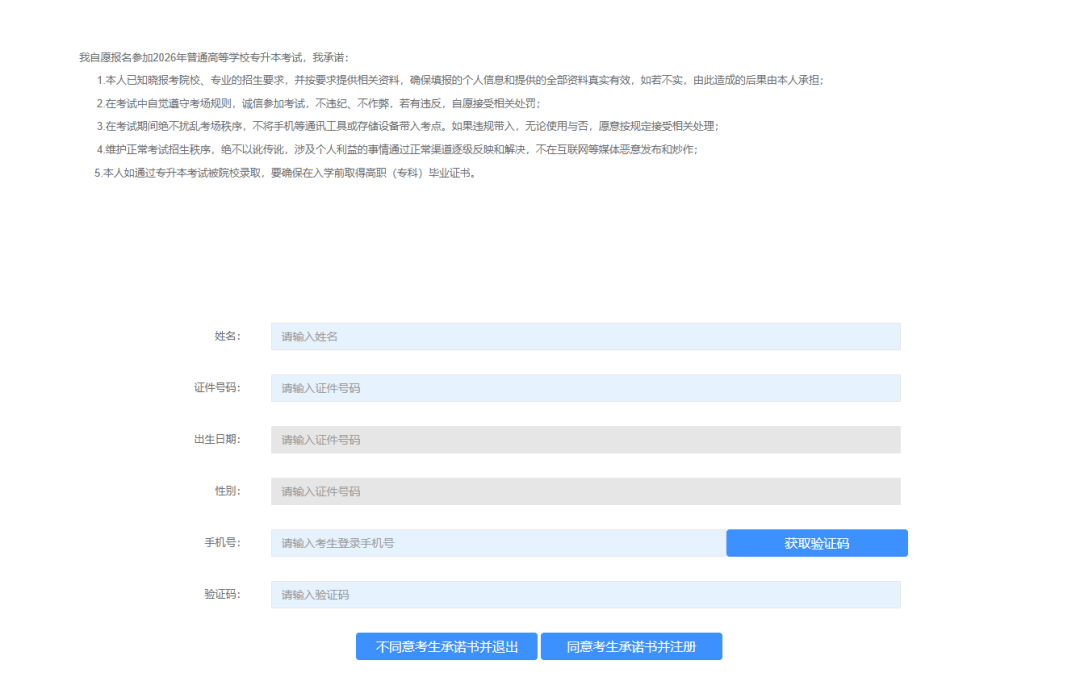The image size is (1080, 677).
Task: Click commitment item 2 about 考场规则
Action: tap(318, 103)
